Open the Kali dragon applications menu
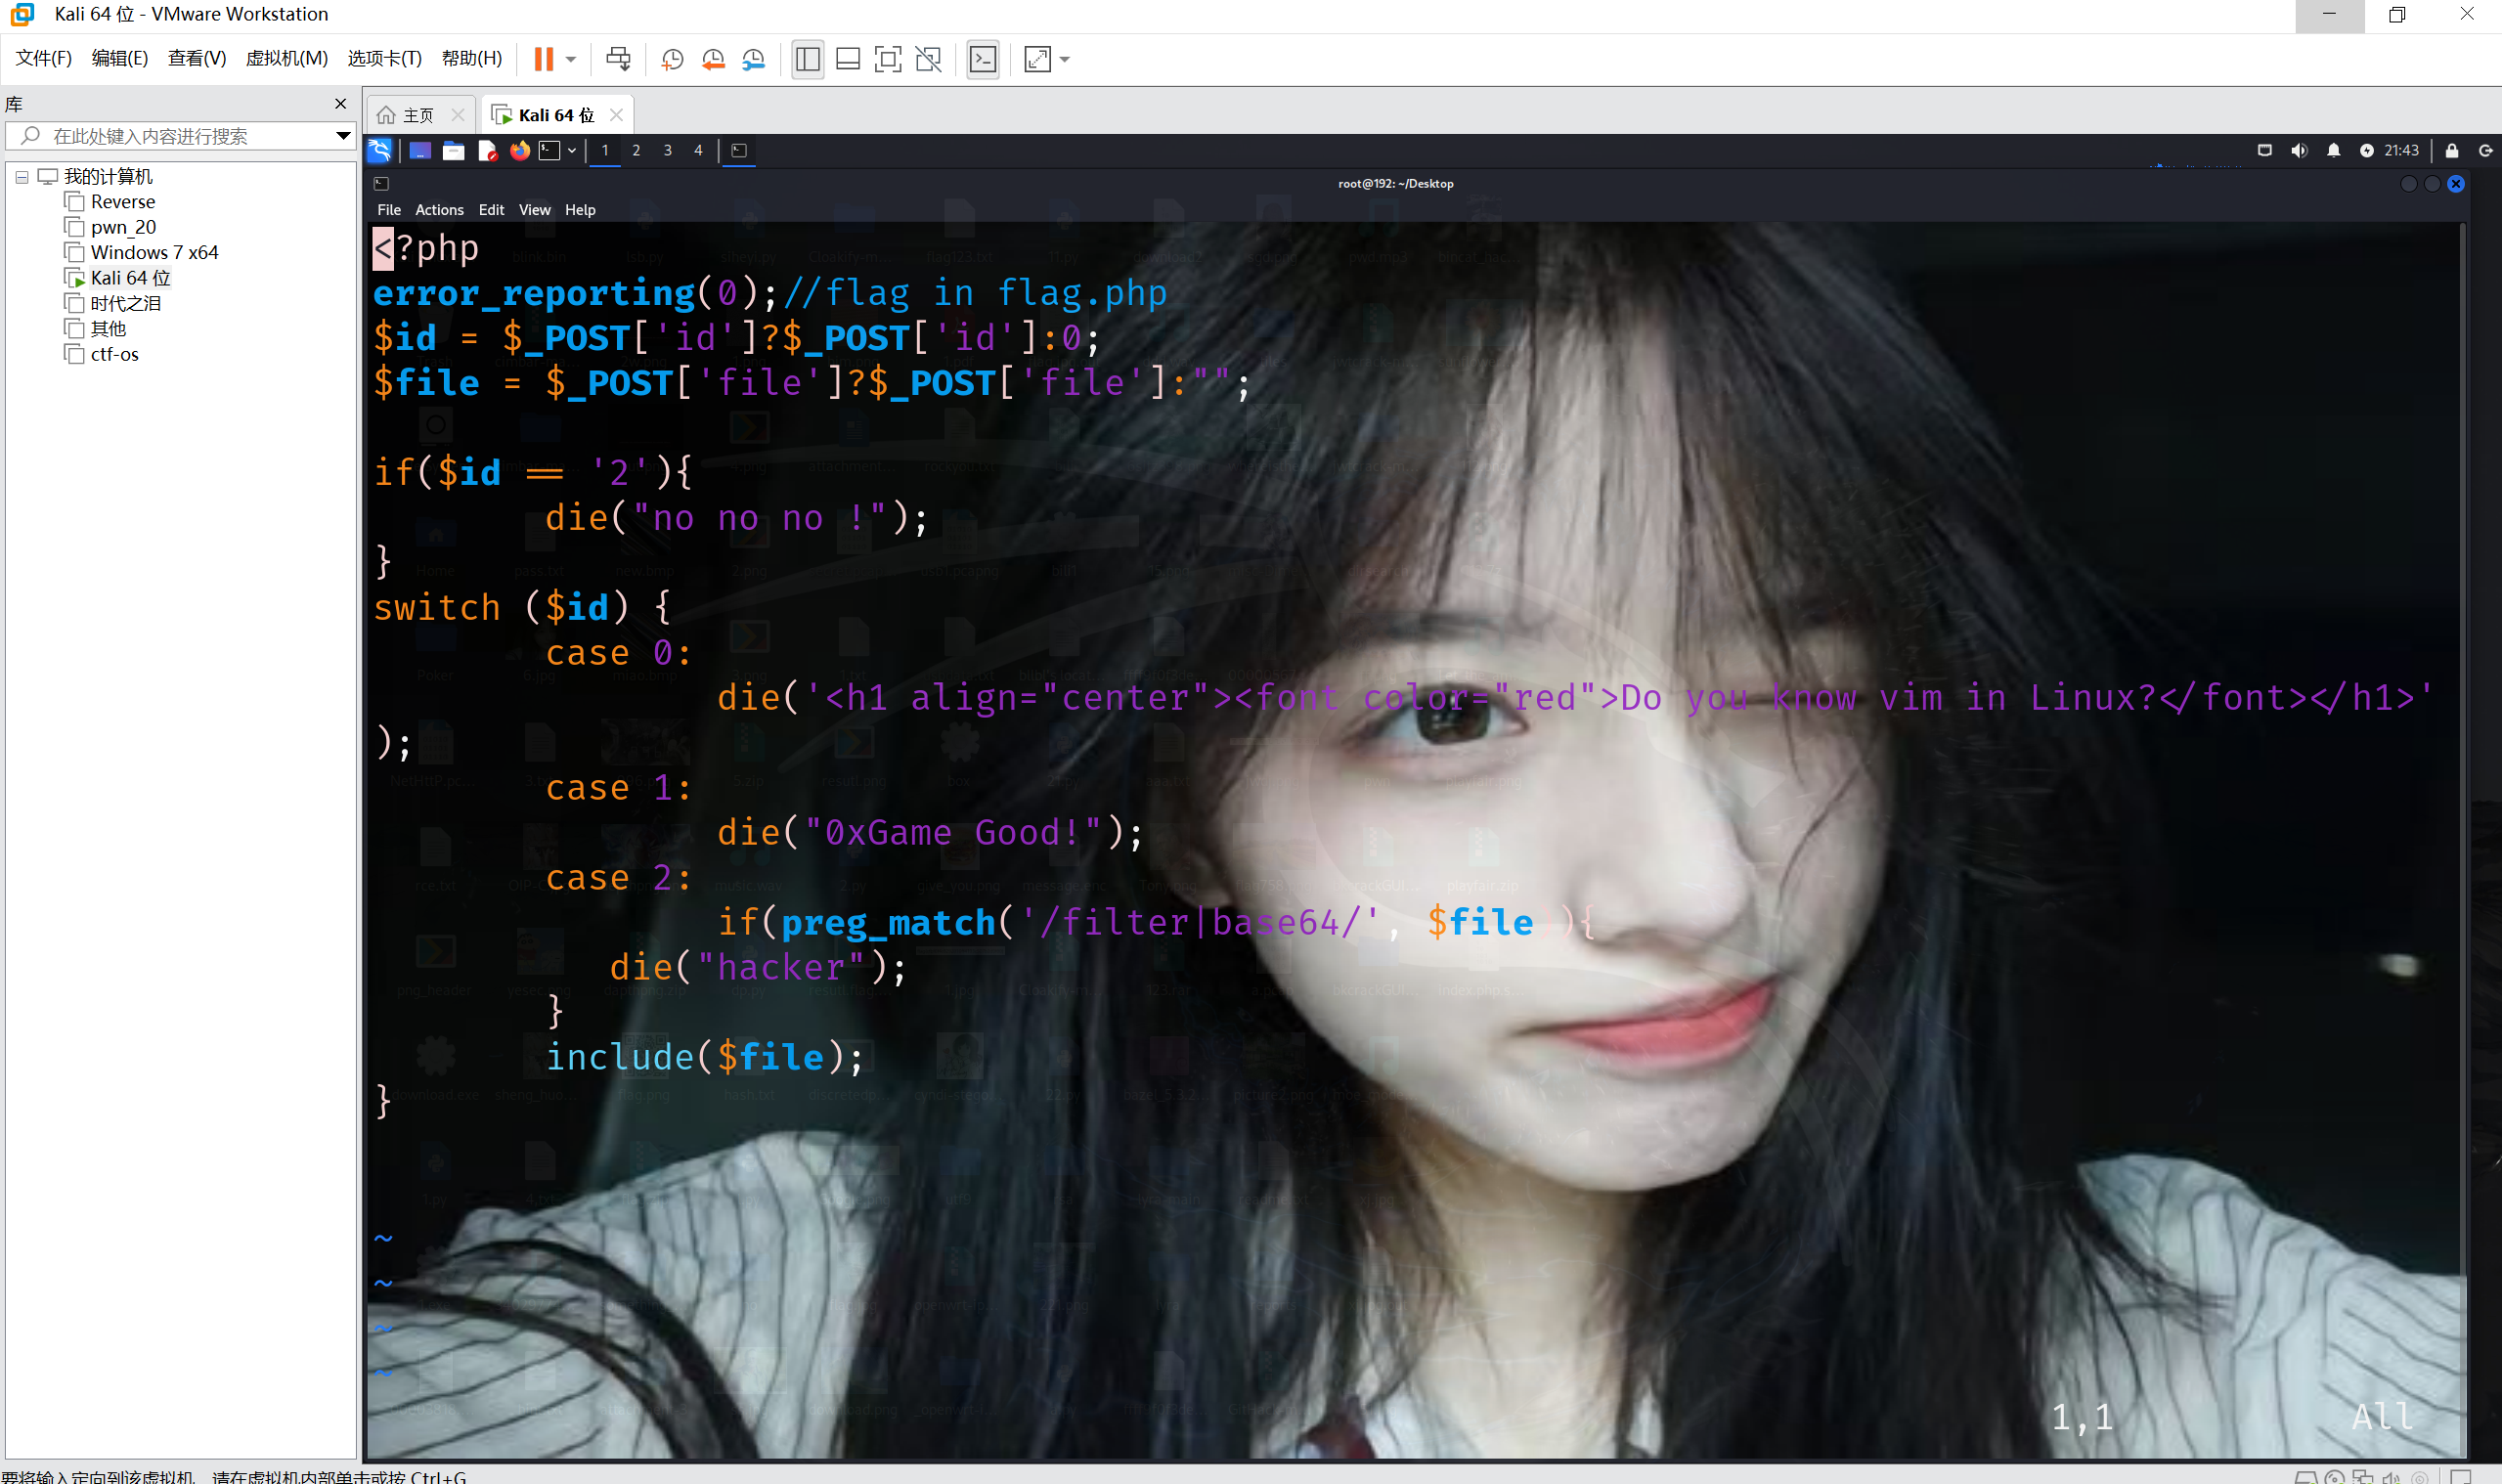 [380, 150]
